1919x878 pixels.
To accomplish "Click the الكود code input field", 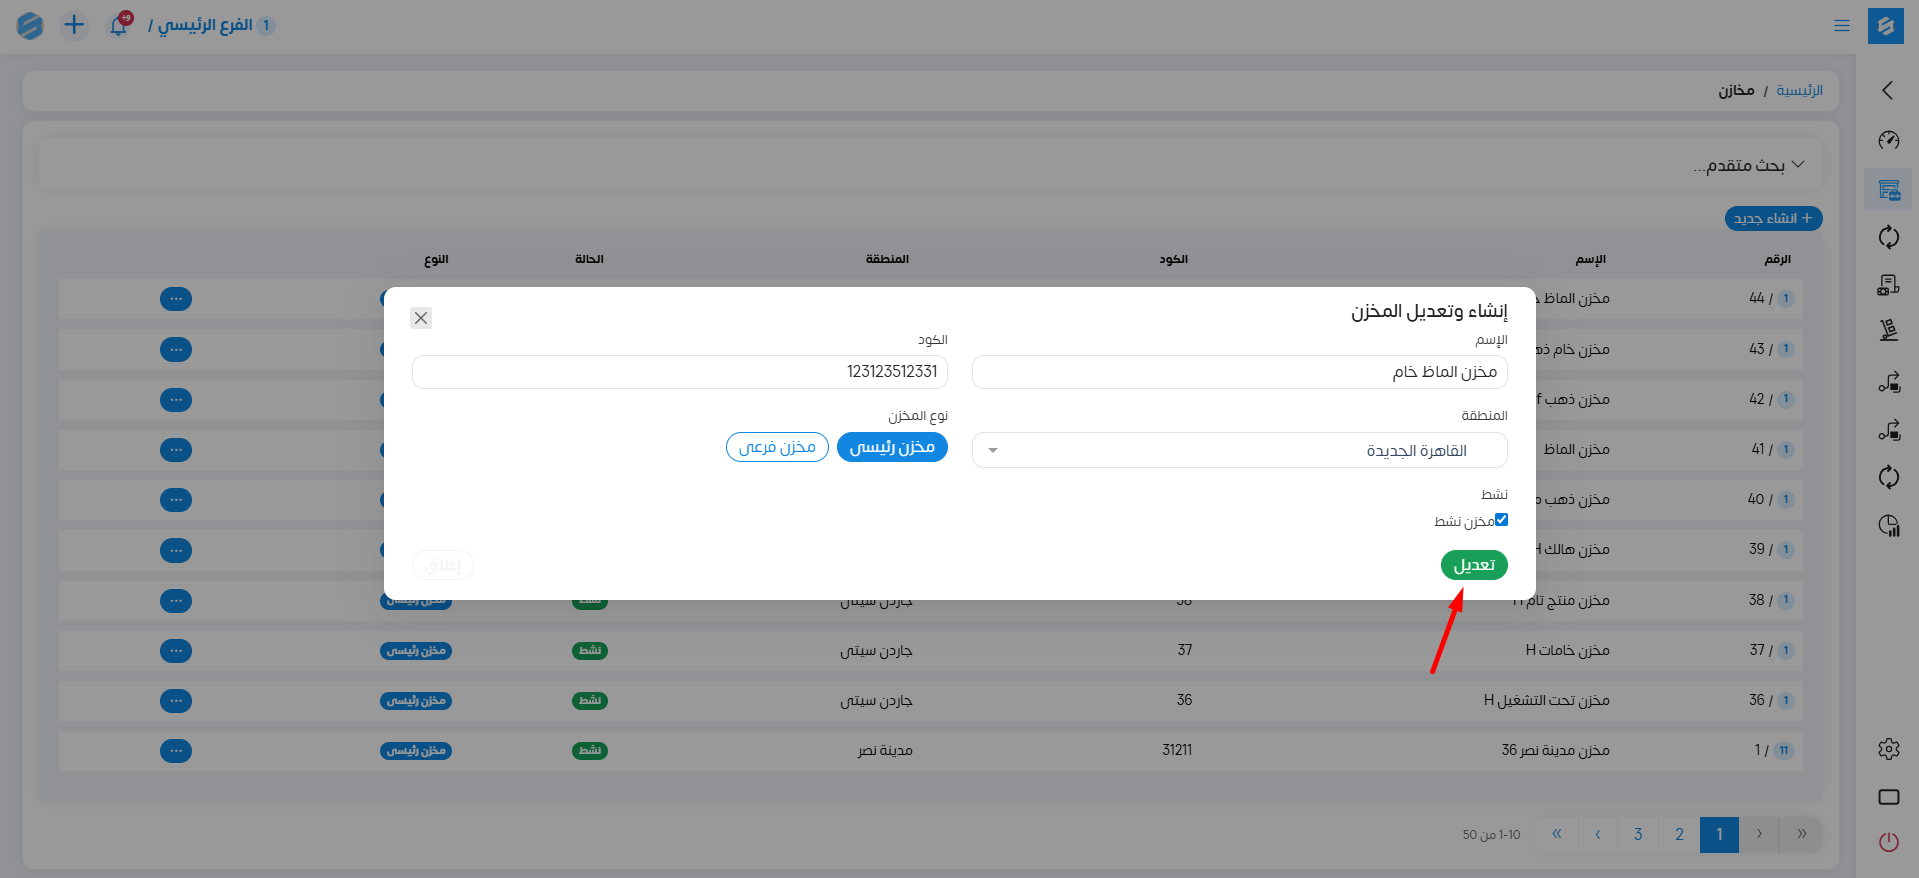I will [679, 372].
